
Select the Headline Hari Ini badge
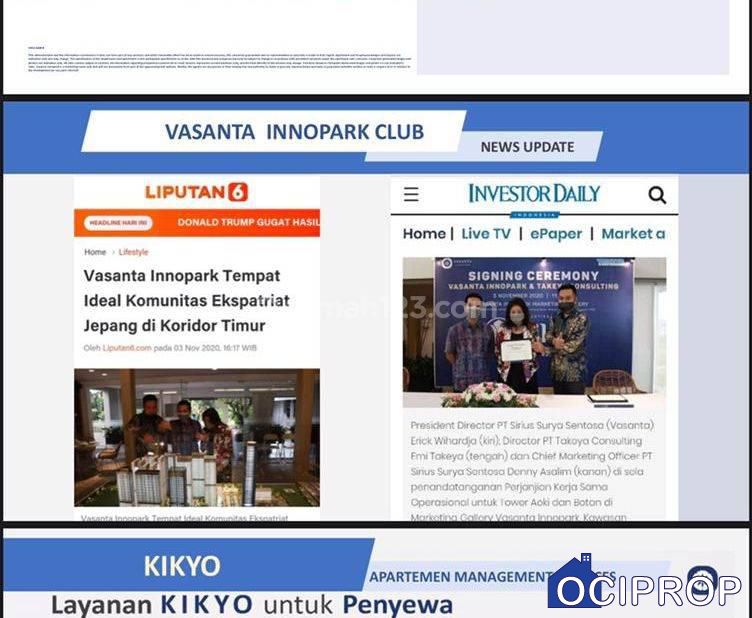118,223
